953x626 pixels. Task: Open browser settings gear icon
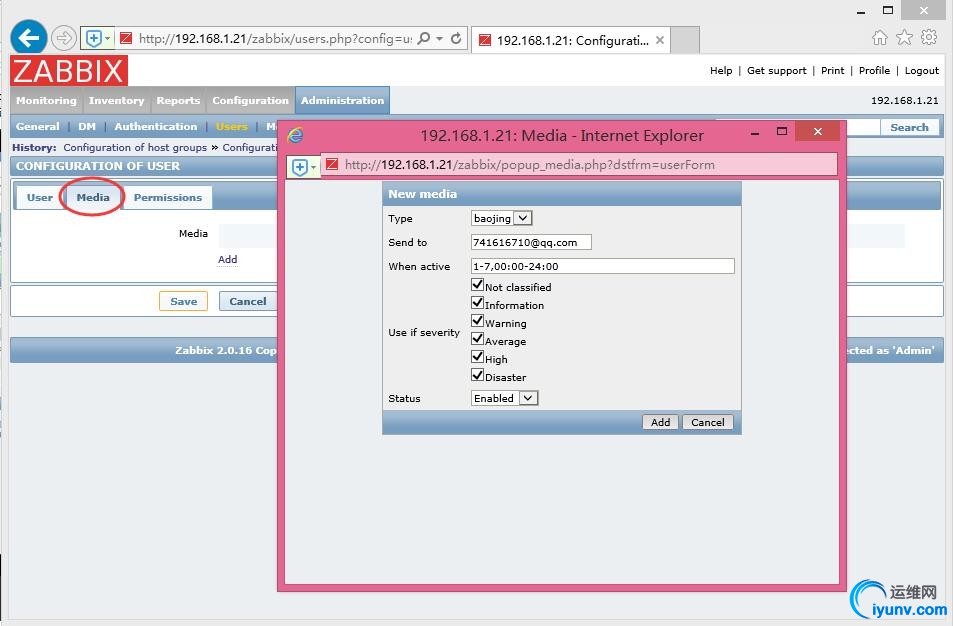pos(929,37)
